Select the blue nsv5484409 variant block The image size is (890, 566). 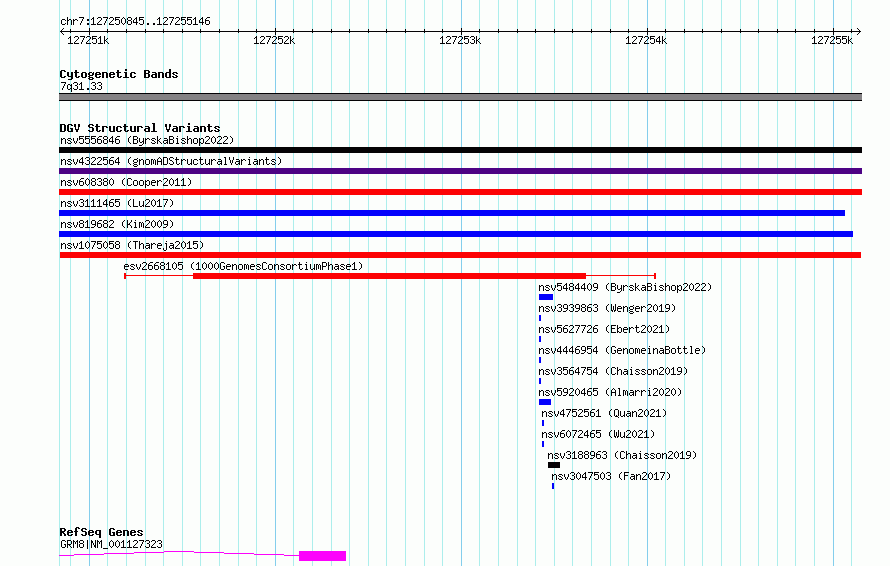tap(545, 297)
